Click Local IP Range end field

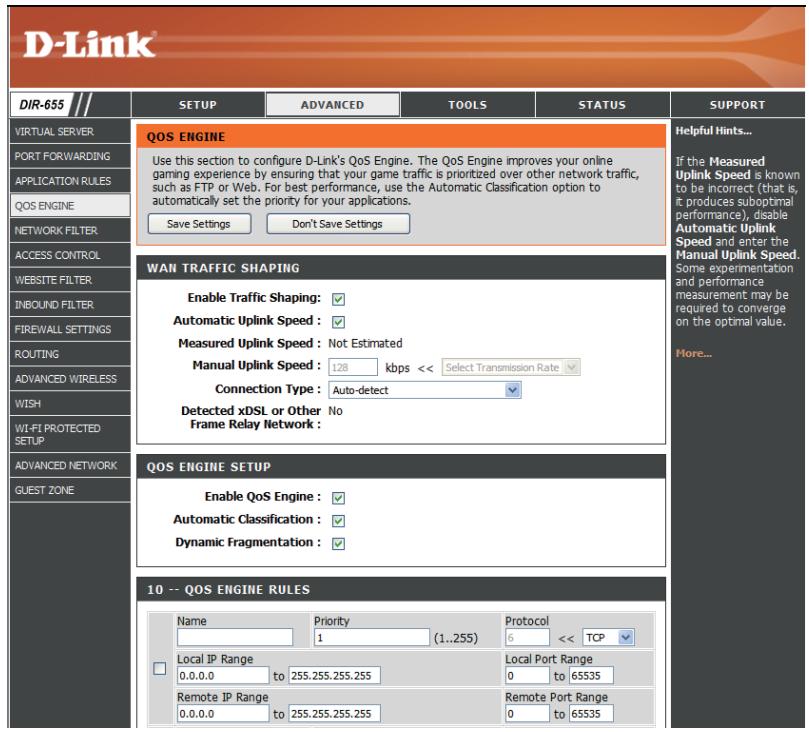coord(334,676)
